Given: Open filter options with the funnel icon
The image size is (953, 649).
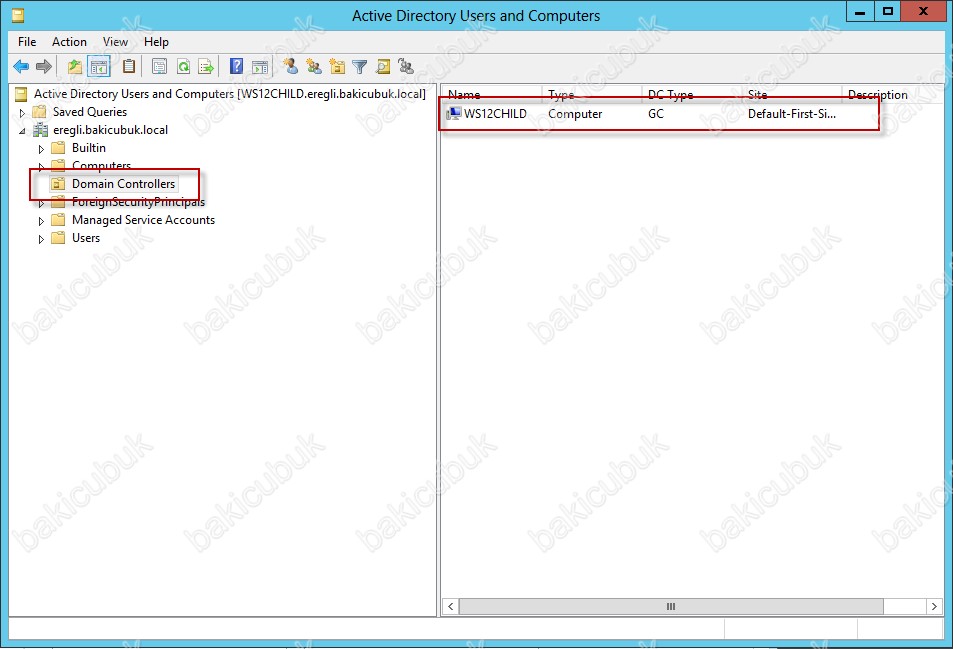Looking at the screenshot, I should coord(360,66).
